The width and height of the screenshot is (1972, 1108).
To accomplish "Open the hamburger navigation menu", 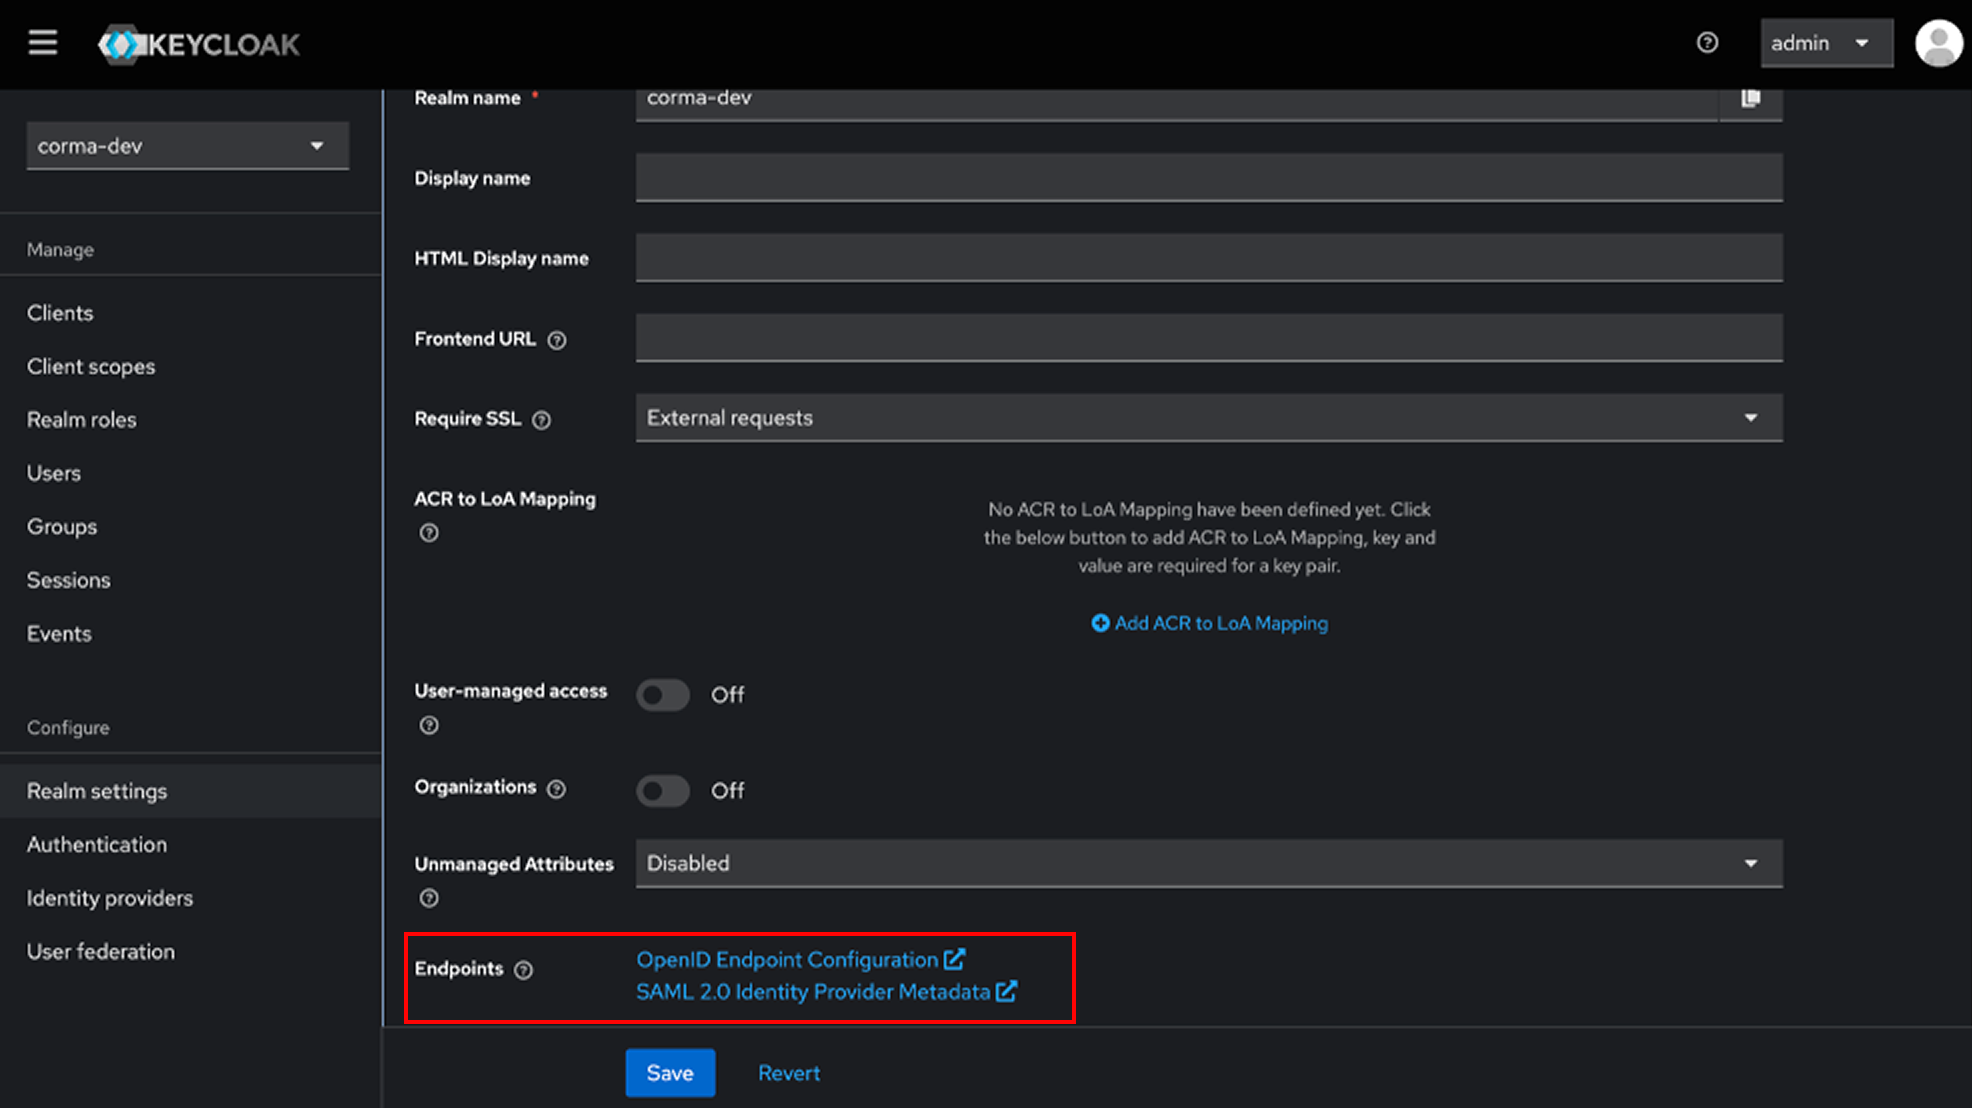I will (42, 43).
